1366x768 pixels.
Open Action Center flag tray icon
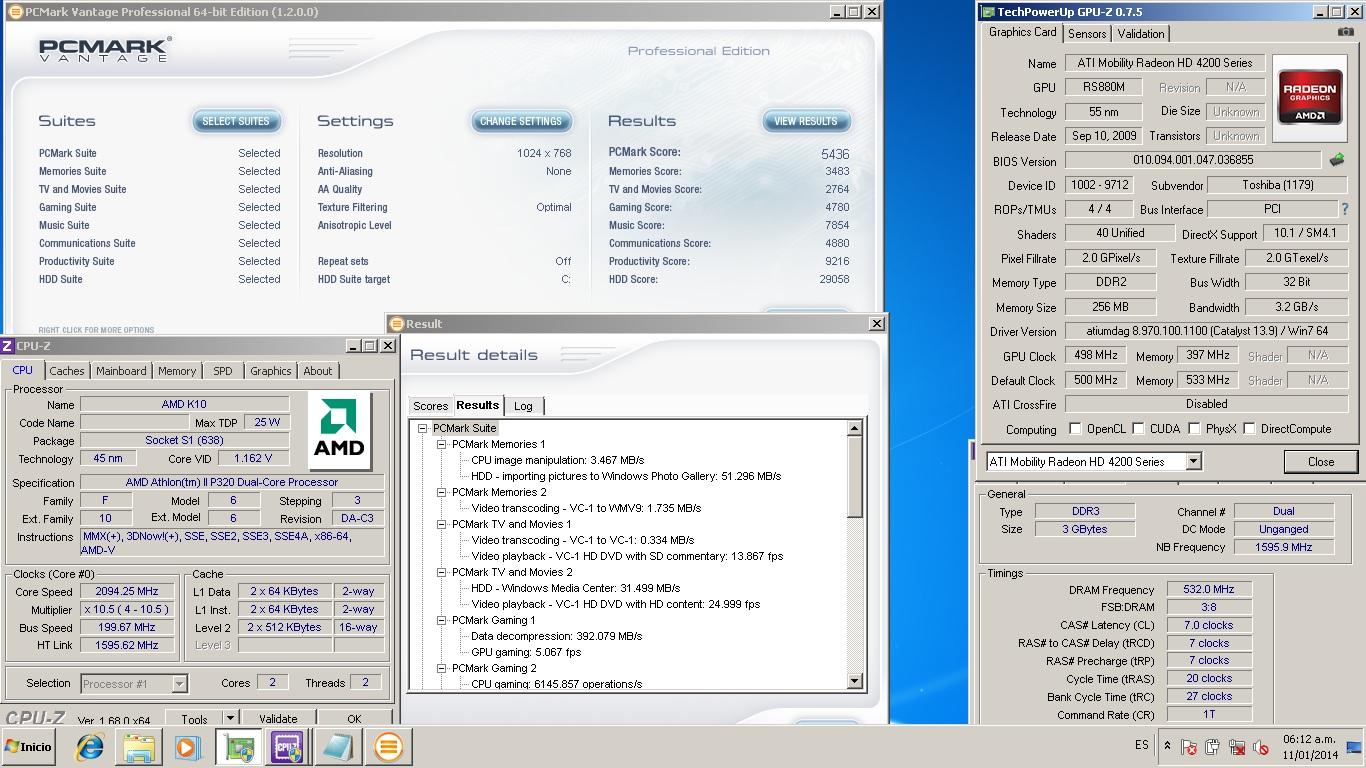1189,747
